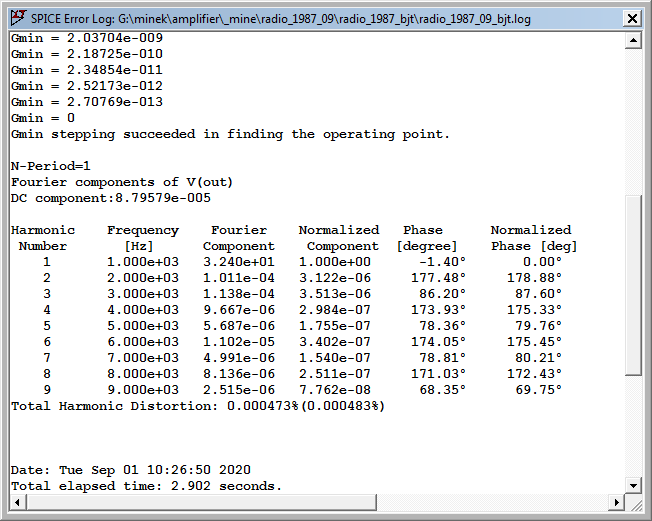Click the 'Normalized Component' column header
The width and height of the screenshot is (652, 521).
coord(339,238)
